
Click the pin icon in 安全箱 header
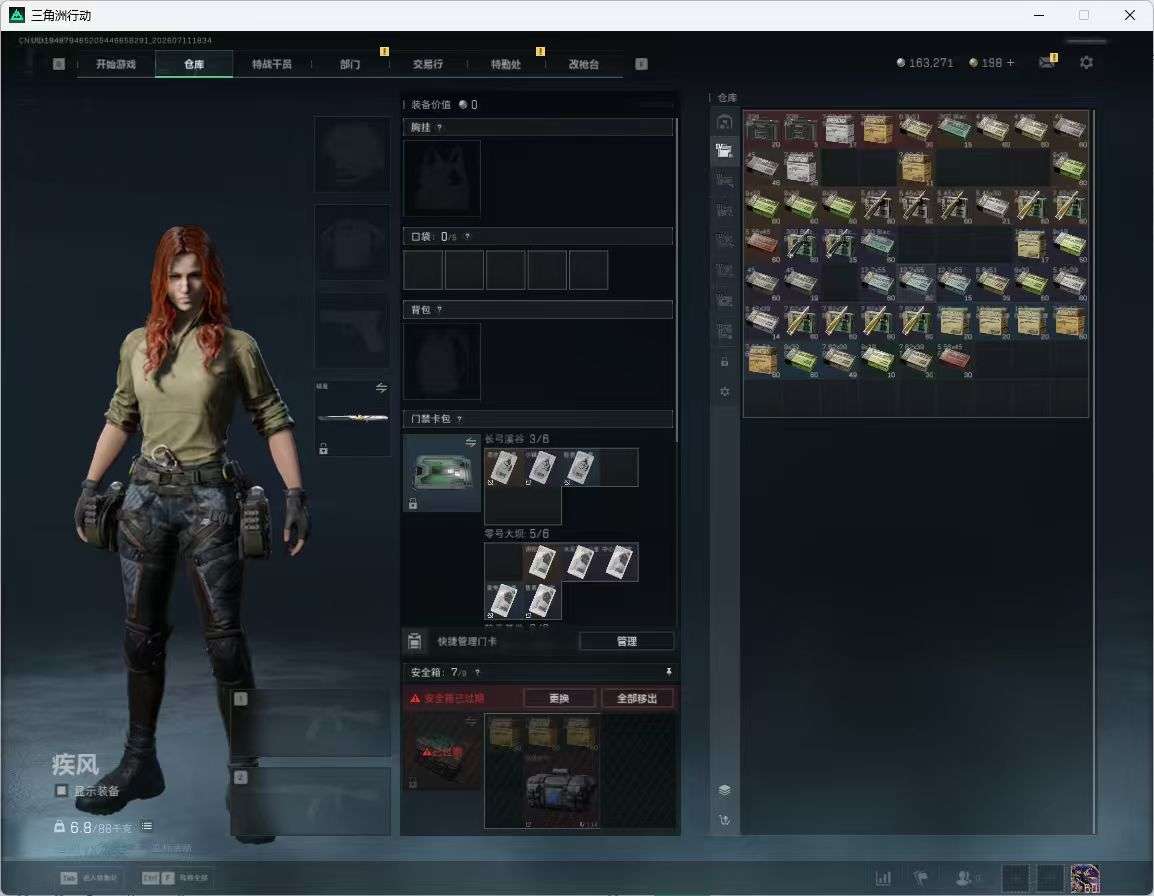668,672
